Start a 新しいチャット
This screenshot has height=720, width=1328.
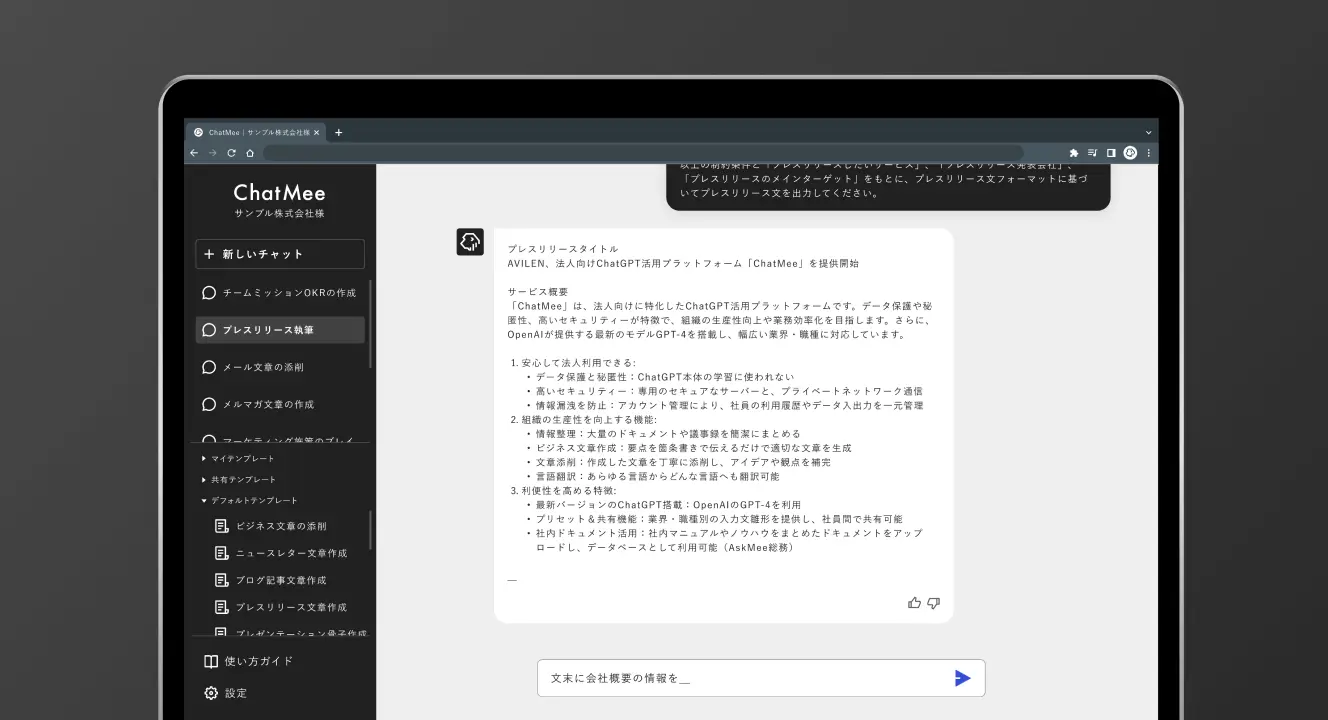280,254
